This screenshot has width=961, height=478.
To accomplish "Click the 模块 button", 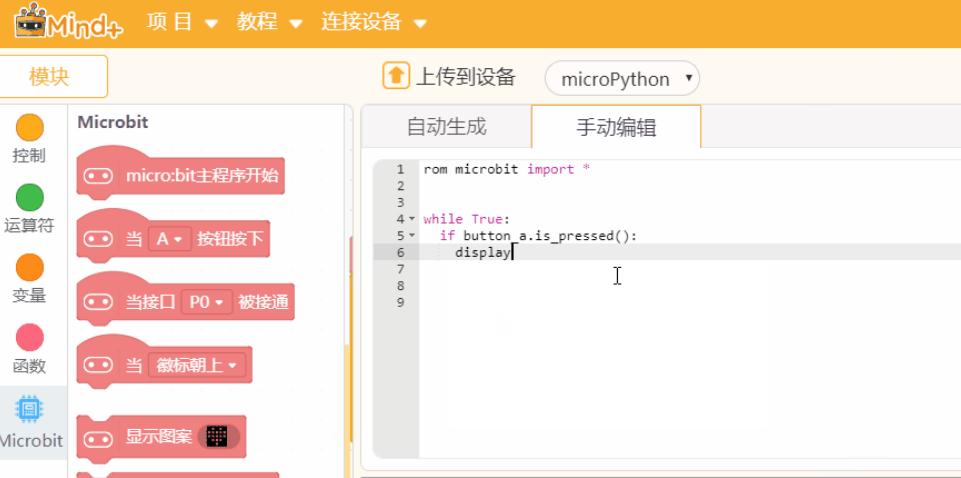I will point(50,77).
